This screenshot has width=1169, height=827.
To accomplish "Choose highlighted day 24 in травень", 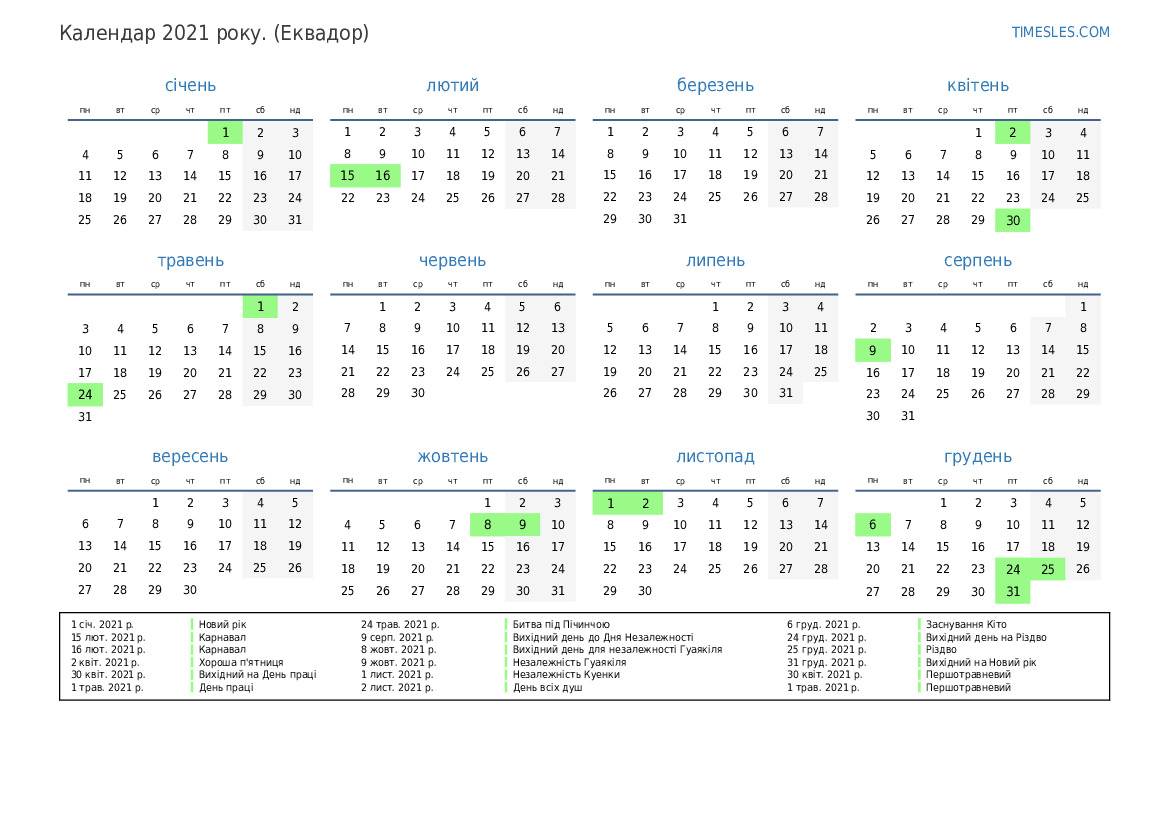I will click(x=85, y=395).
